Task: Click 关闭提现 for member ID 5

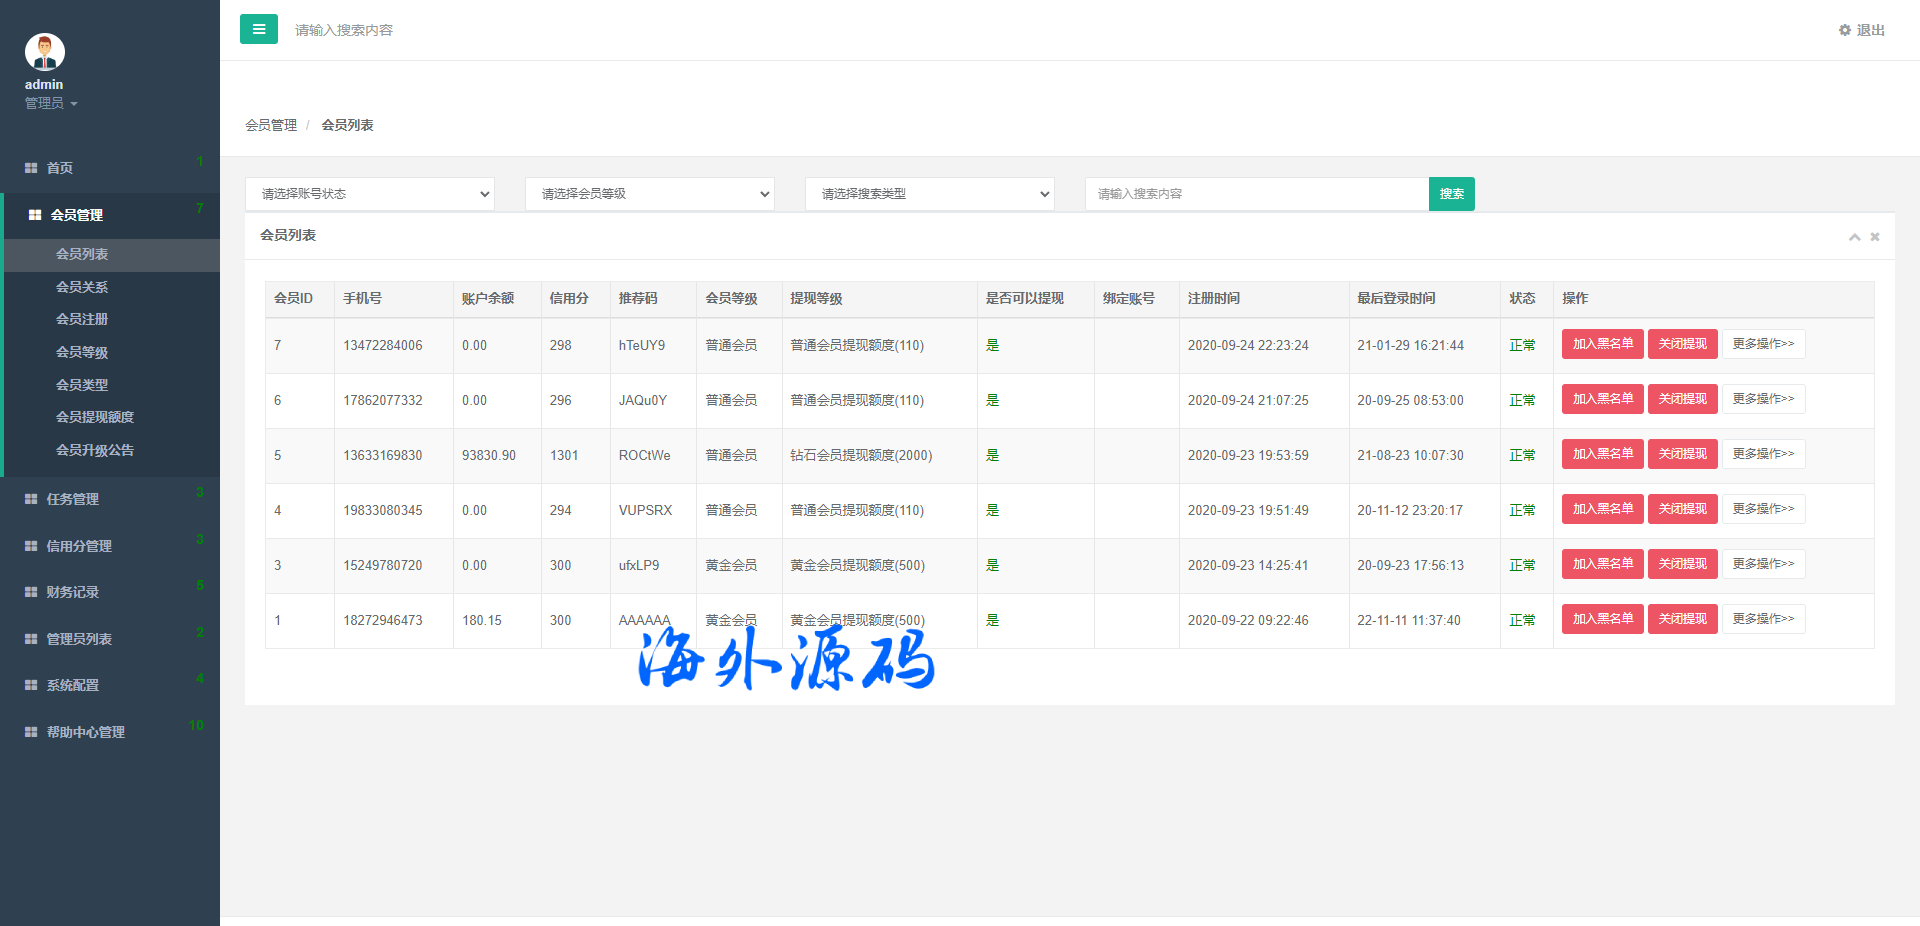Action: point(1682,454)
